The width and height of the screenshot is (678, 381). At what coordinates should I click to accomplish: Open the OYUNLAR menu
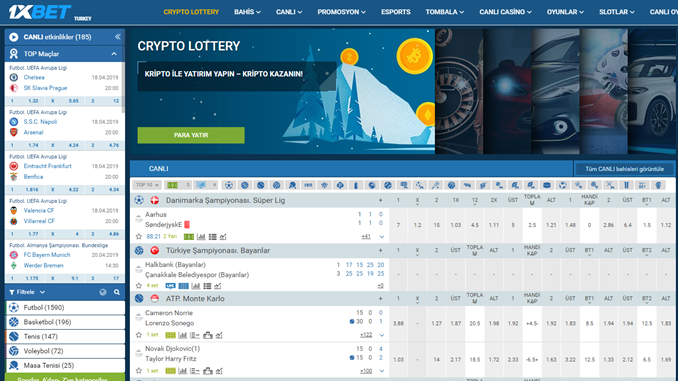pos(565,12)
